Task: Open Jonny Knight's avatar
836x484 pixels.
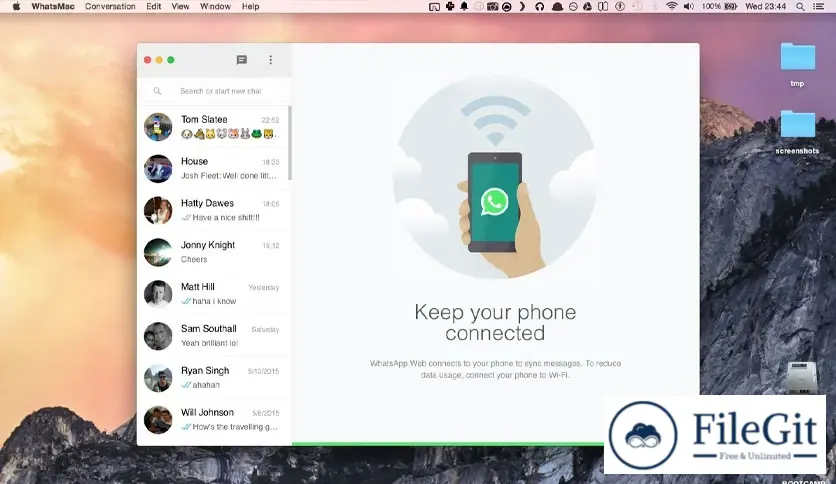Action: pyautogui.click(x=158, y=252)
